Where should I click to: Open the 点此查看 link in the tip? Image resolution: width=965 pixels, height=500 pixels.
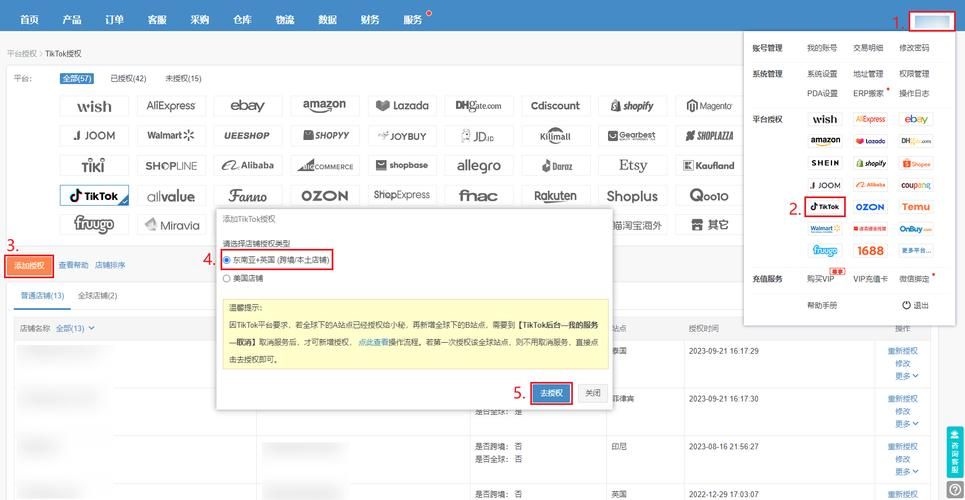372,342
